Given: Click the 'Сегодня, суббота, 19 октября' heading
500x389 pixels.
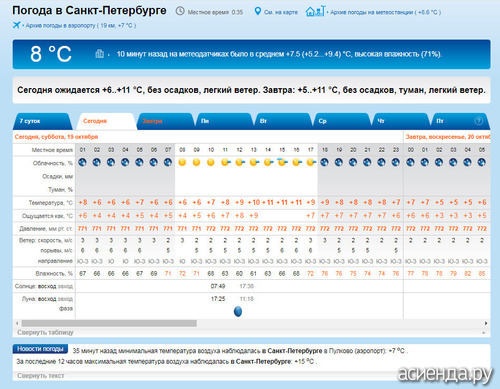Looking at the screenshot, I should pyautogui.click(x=56, y=137).
